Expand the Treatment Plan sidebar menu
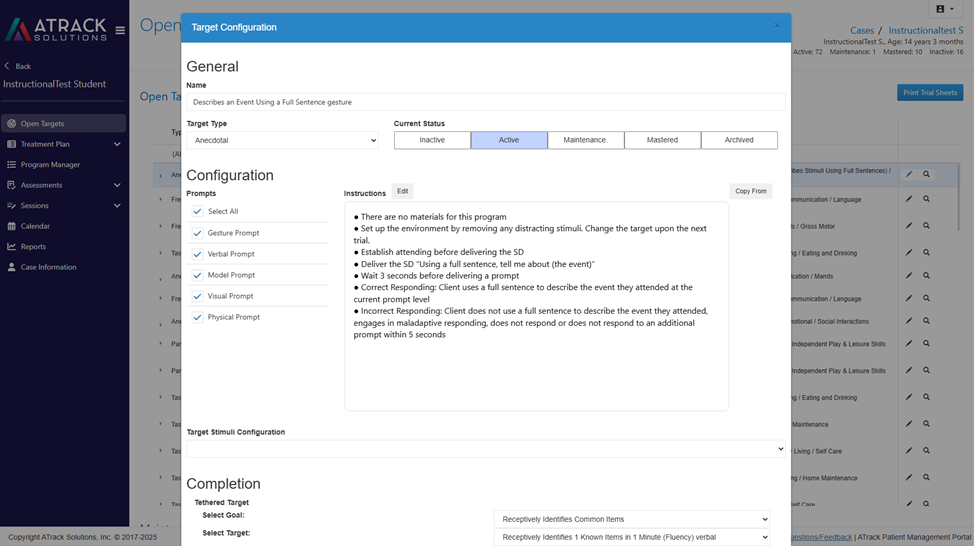The width and height of the screenshot is (975, 546). 63,144
